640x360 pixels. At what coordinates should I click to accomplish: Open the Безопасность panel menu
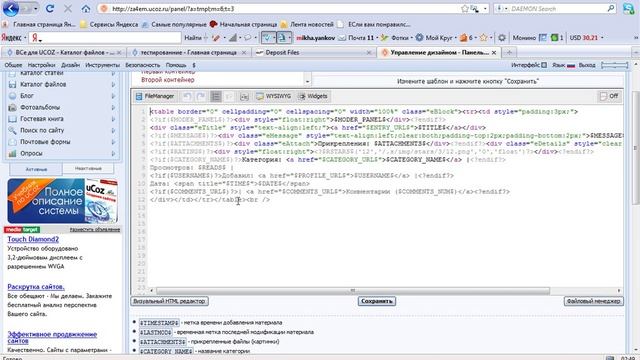[x=142, y=65]
